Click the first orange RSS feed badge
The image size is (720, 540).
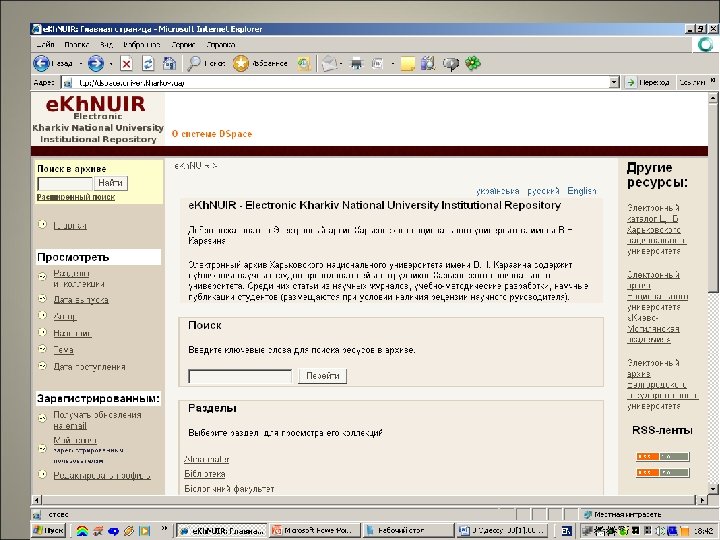point(663,456)
